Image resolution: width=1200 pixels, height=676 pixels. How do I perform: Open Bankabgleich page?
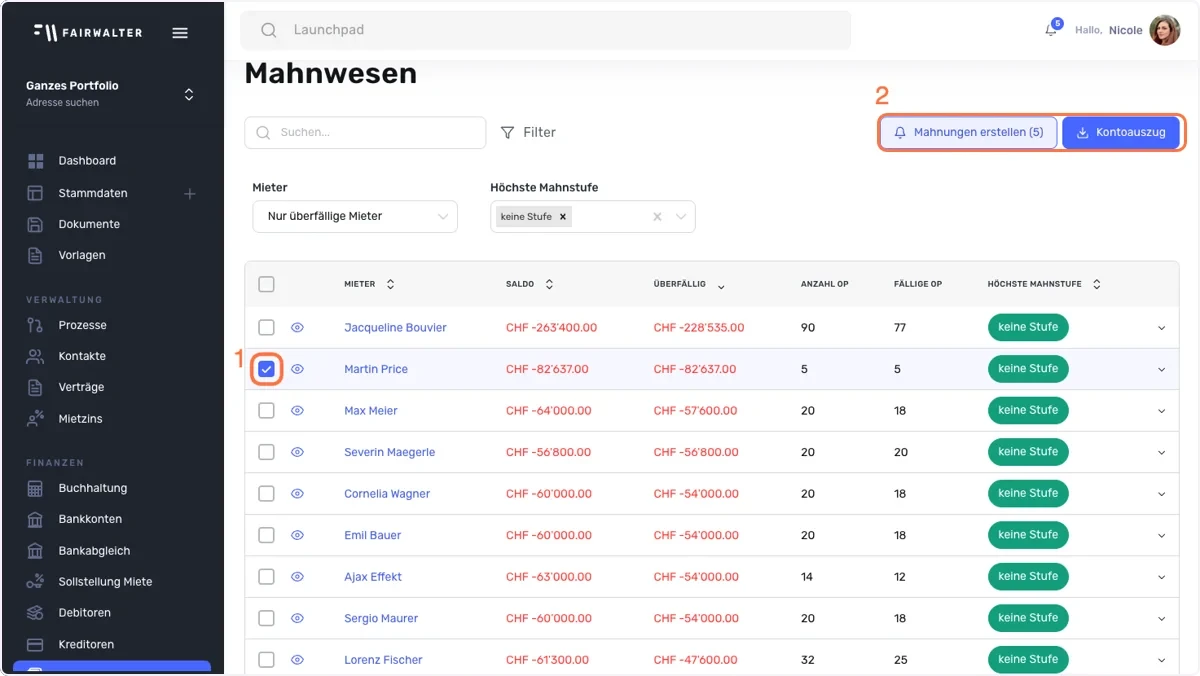point(94,551)
